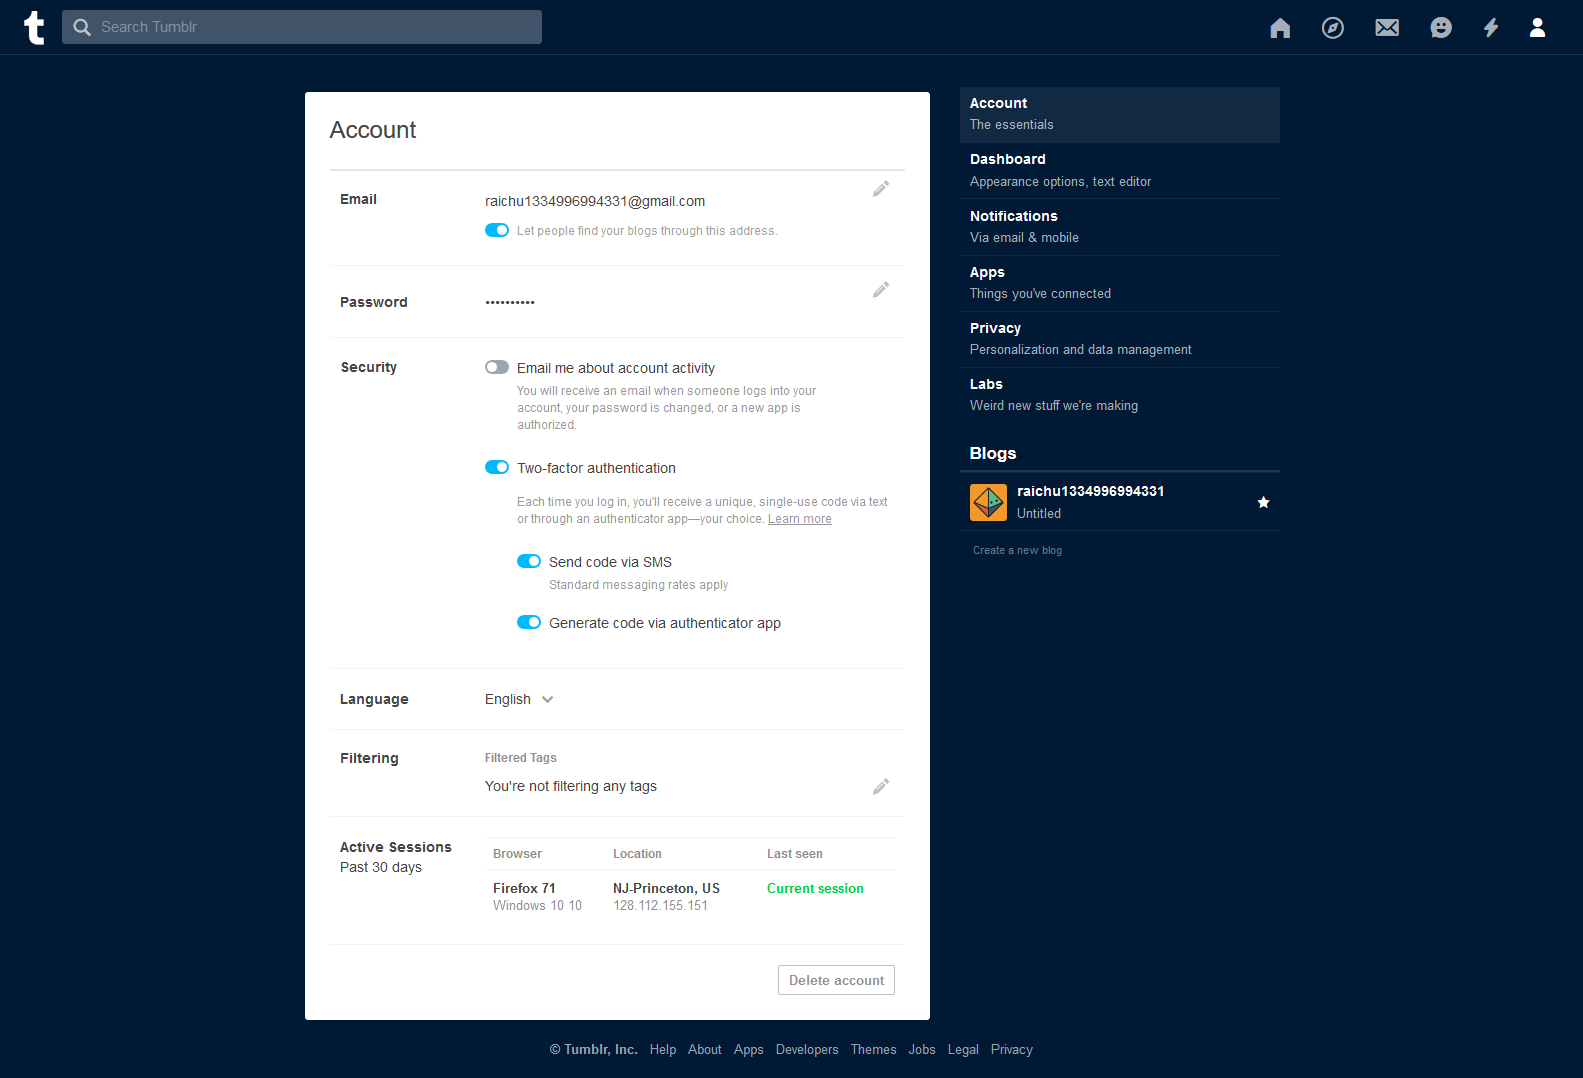
Task: Edit the email with pencil icon
Action: pyautogui.click(x=881, y=189)
